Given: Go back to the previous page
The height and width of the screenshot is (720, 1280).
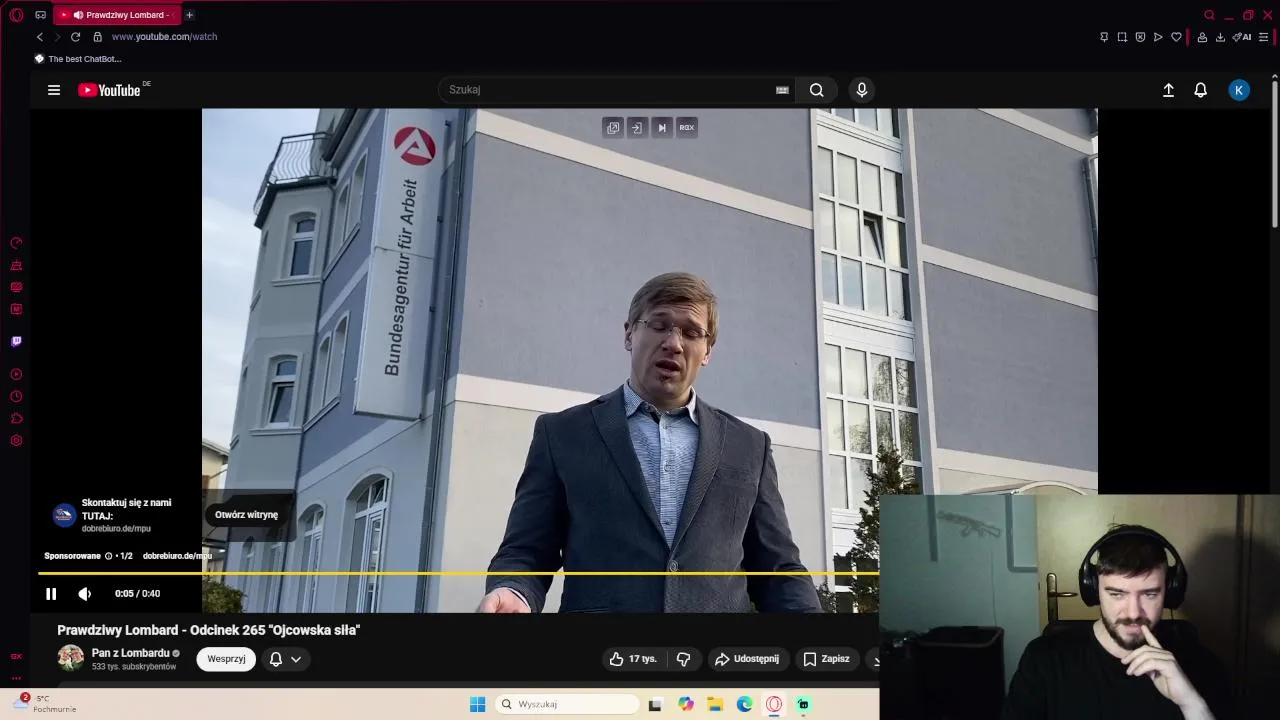Looking at the screenshot, I should [40, 37].
